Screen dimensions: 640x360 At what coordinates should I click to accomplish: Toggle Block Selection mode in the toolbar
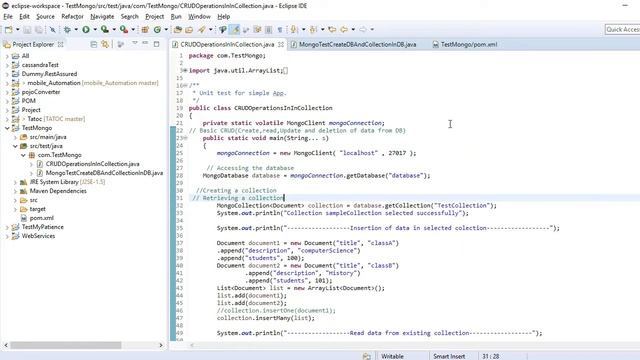269,29
